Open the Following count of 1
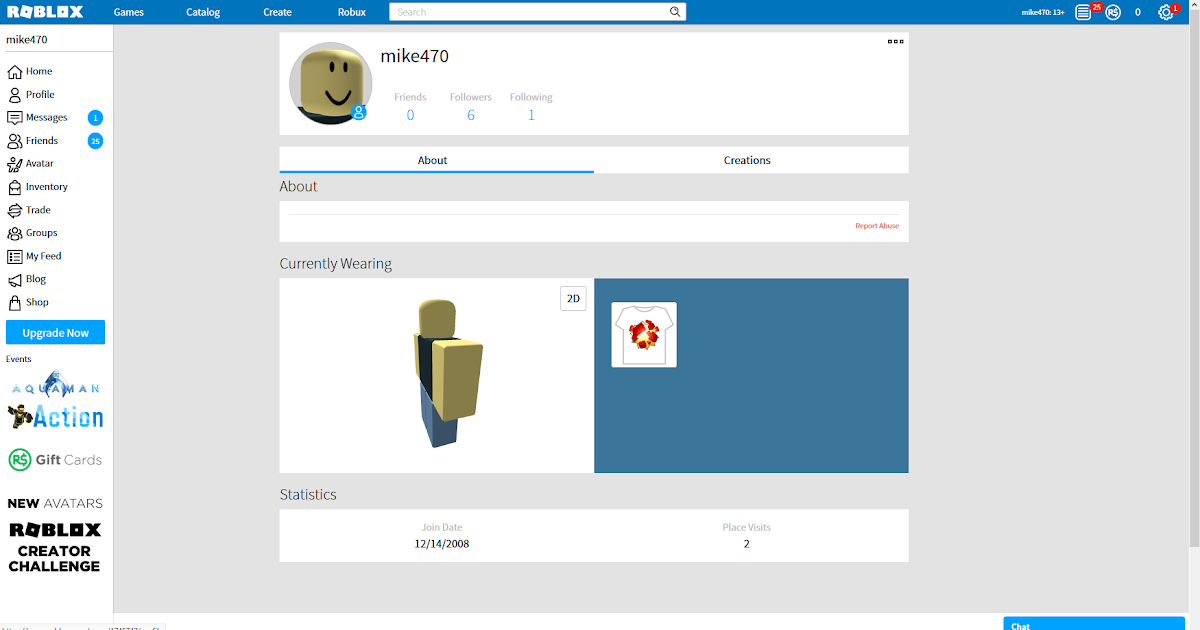 (531, 115)
